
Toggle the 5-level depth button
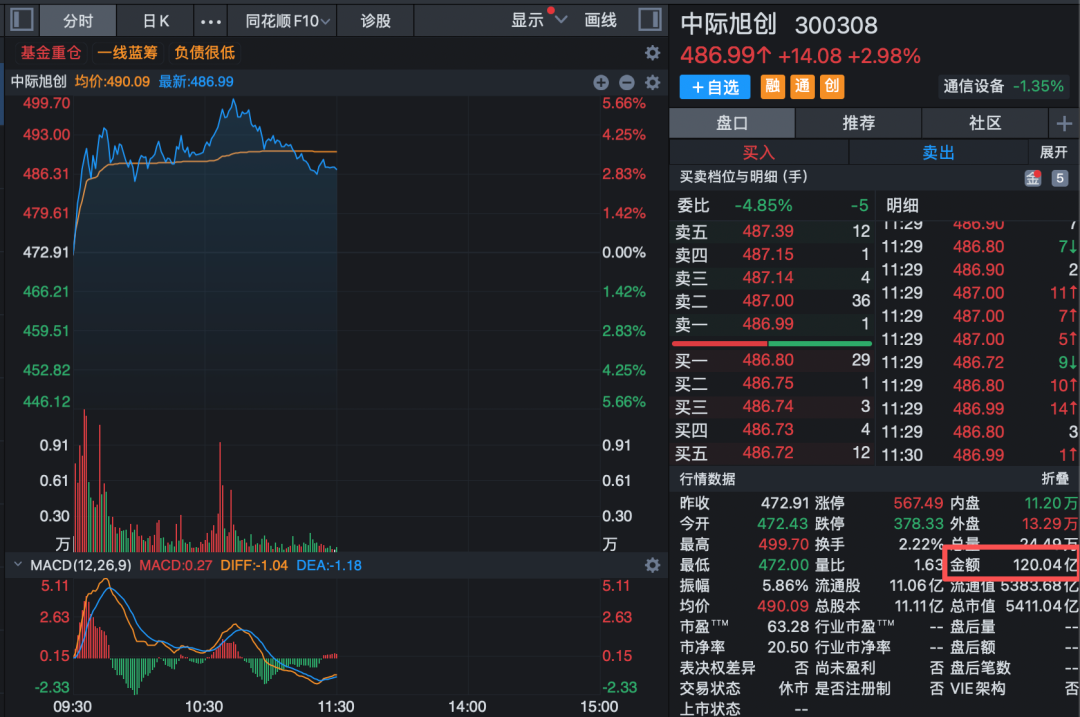tap(1059, 178)
